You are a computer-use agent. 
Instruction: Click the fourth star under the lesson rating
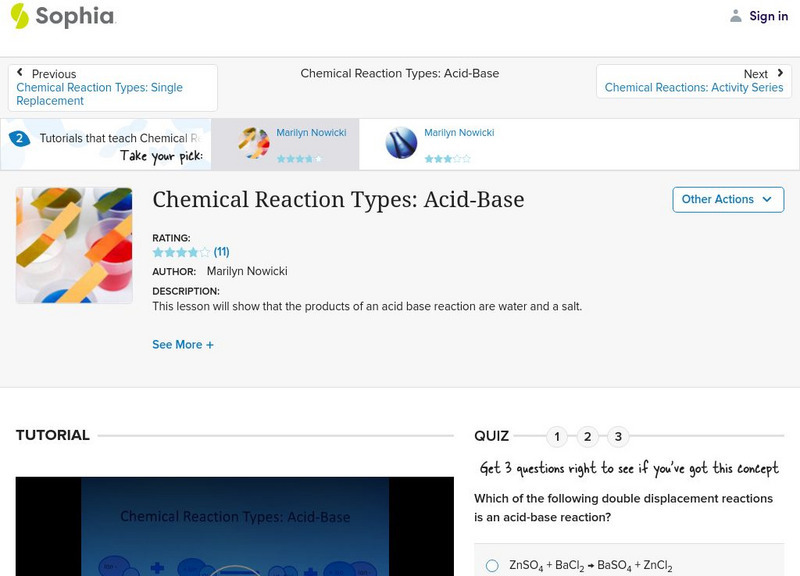pos(193,253)
